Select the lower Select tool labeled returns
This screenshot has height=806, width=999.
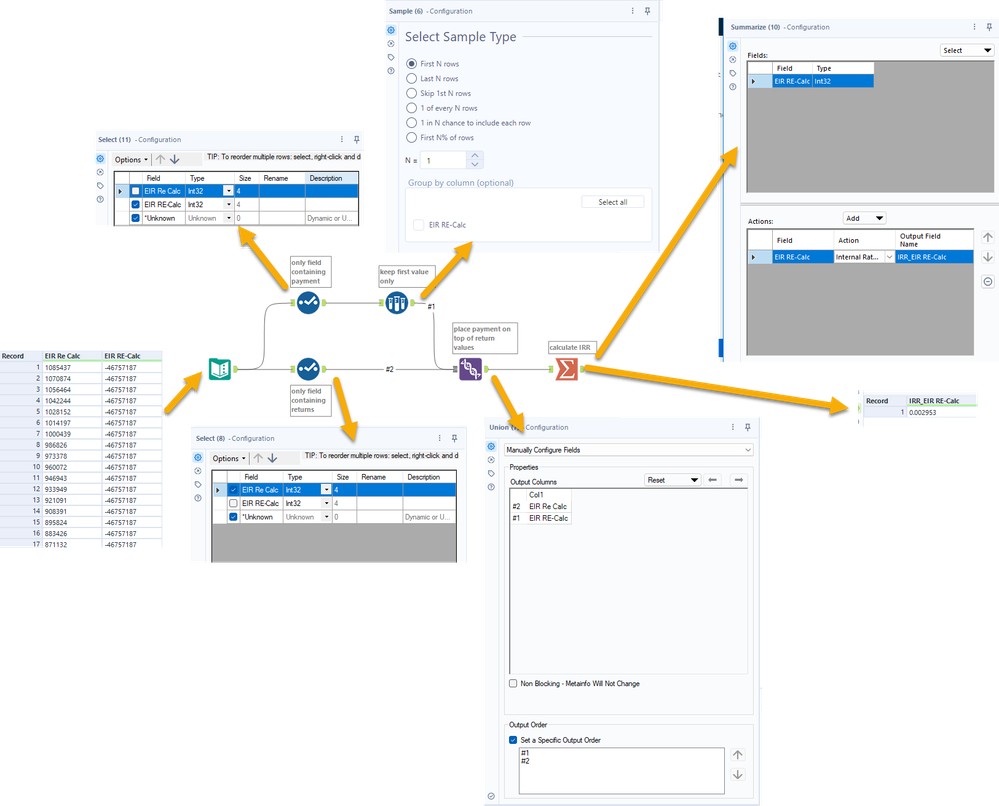coord(308,369)
